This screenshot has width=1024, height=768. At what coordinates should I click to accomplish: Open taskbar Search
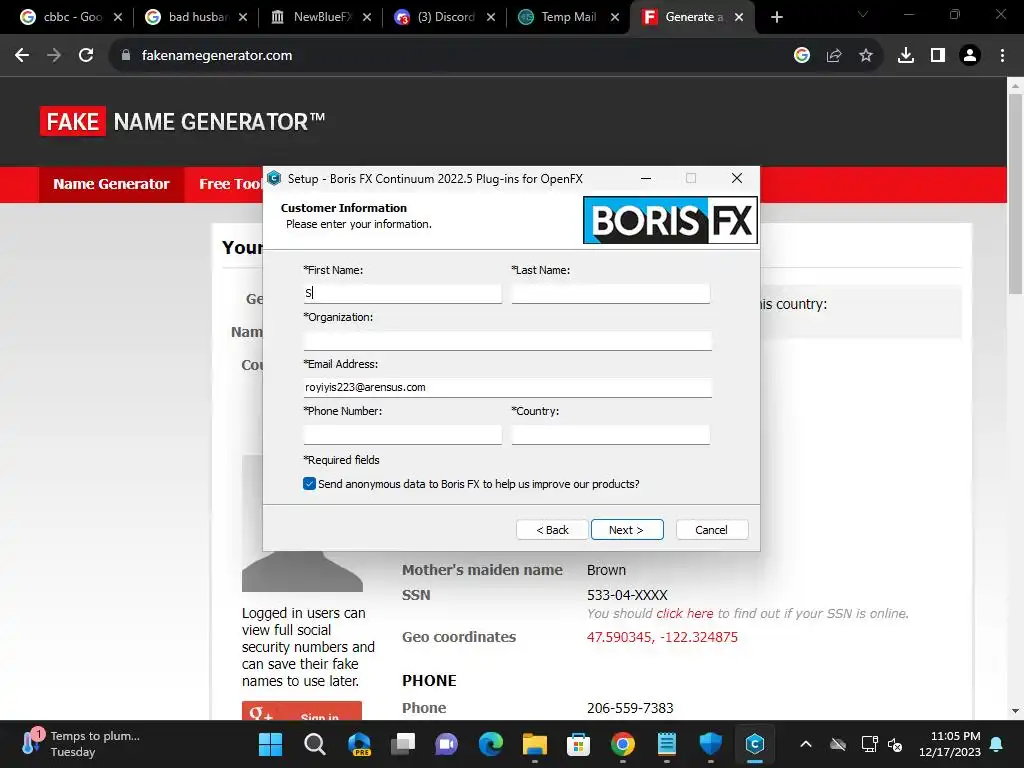coord(315,744)
